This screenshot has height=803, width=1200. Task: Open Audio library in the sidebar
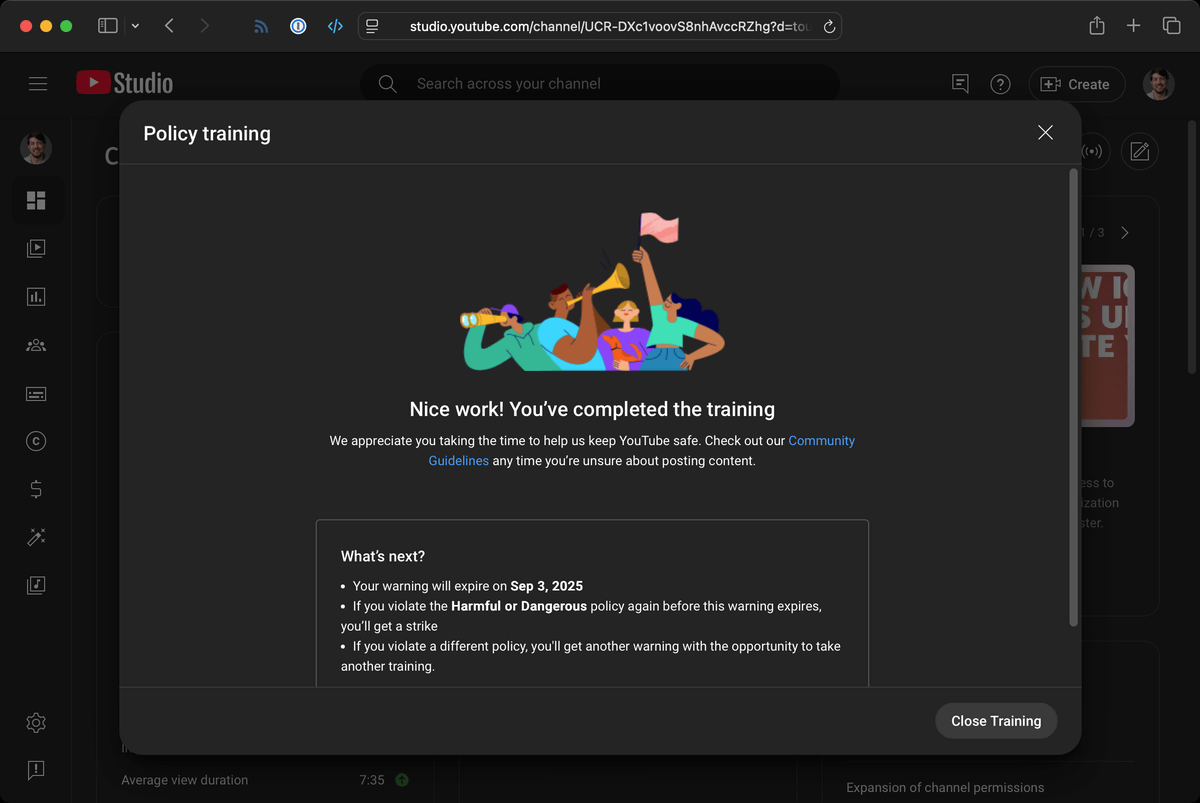pos(36,585)
